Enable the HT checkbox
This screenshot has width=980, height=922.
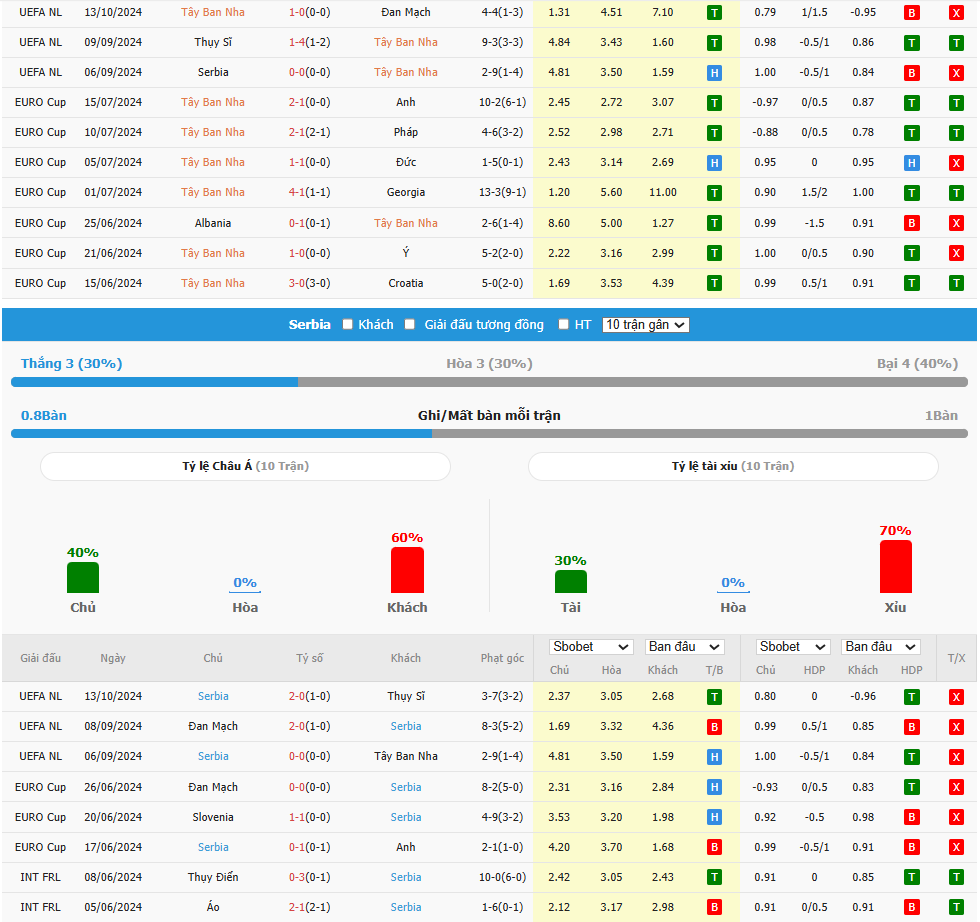tap(563, 324)
